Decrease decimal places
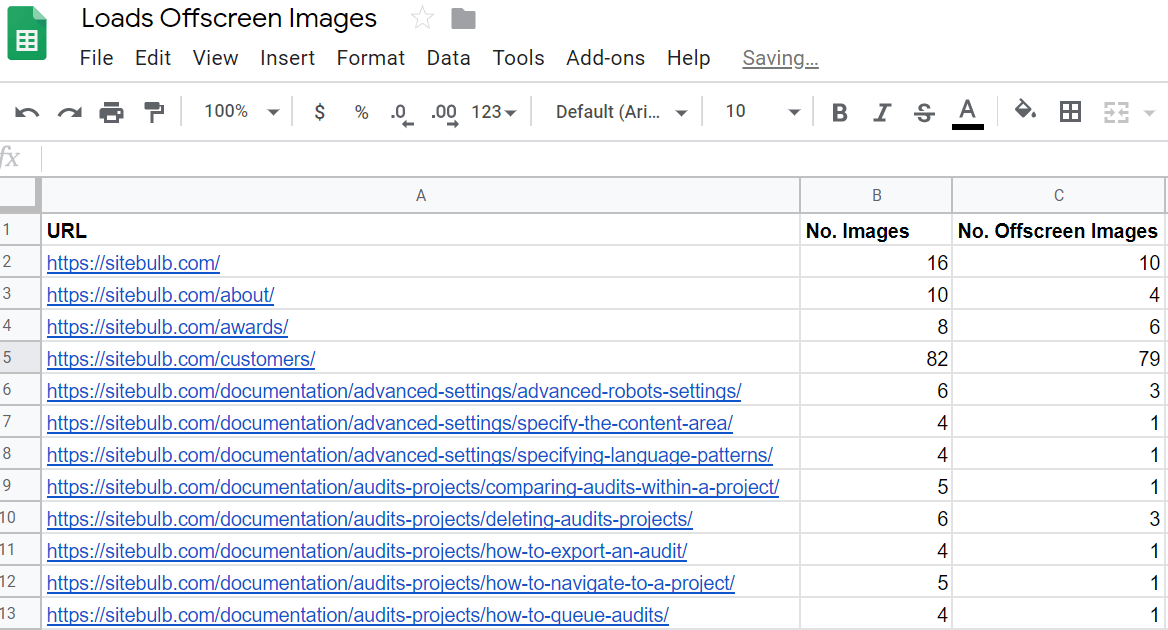 [x=402, y=114]
